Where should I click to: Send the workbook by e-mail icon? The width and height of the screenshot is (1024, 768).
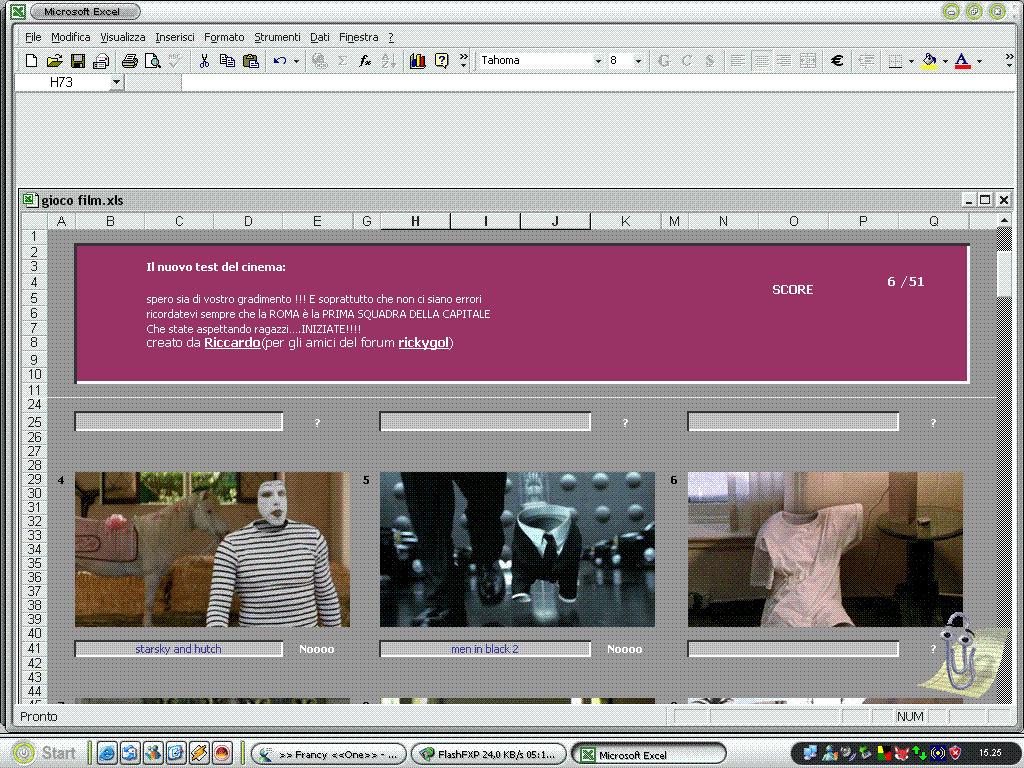click(101, 61)
